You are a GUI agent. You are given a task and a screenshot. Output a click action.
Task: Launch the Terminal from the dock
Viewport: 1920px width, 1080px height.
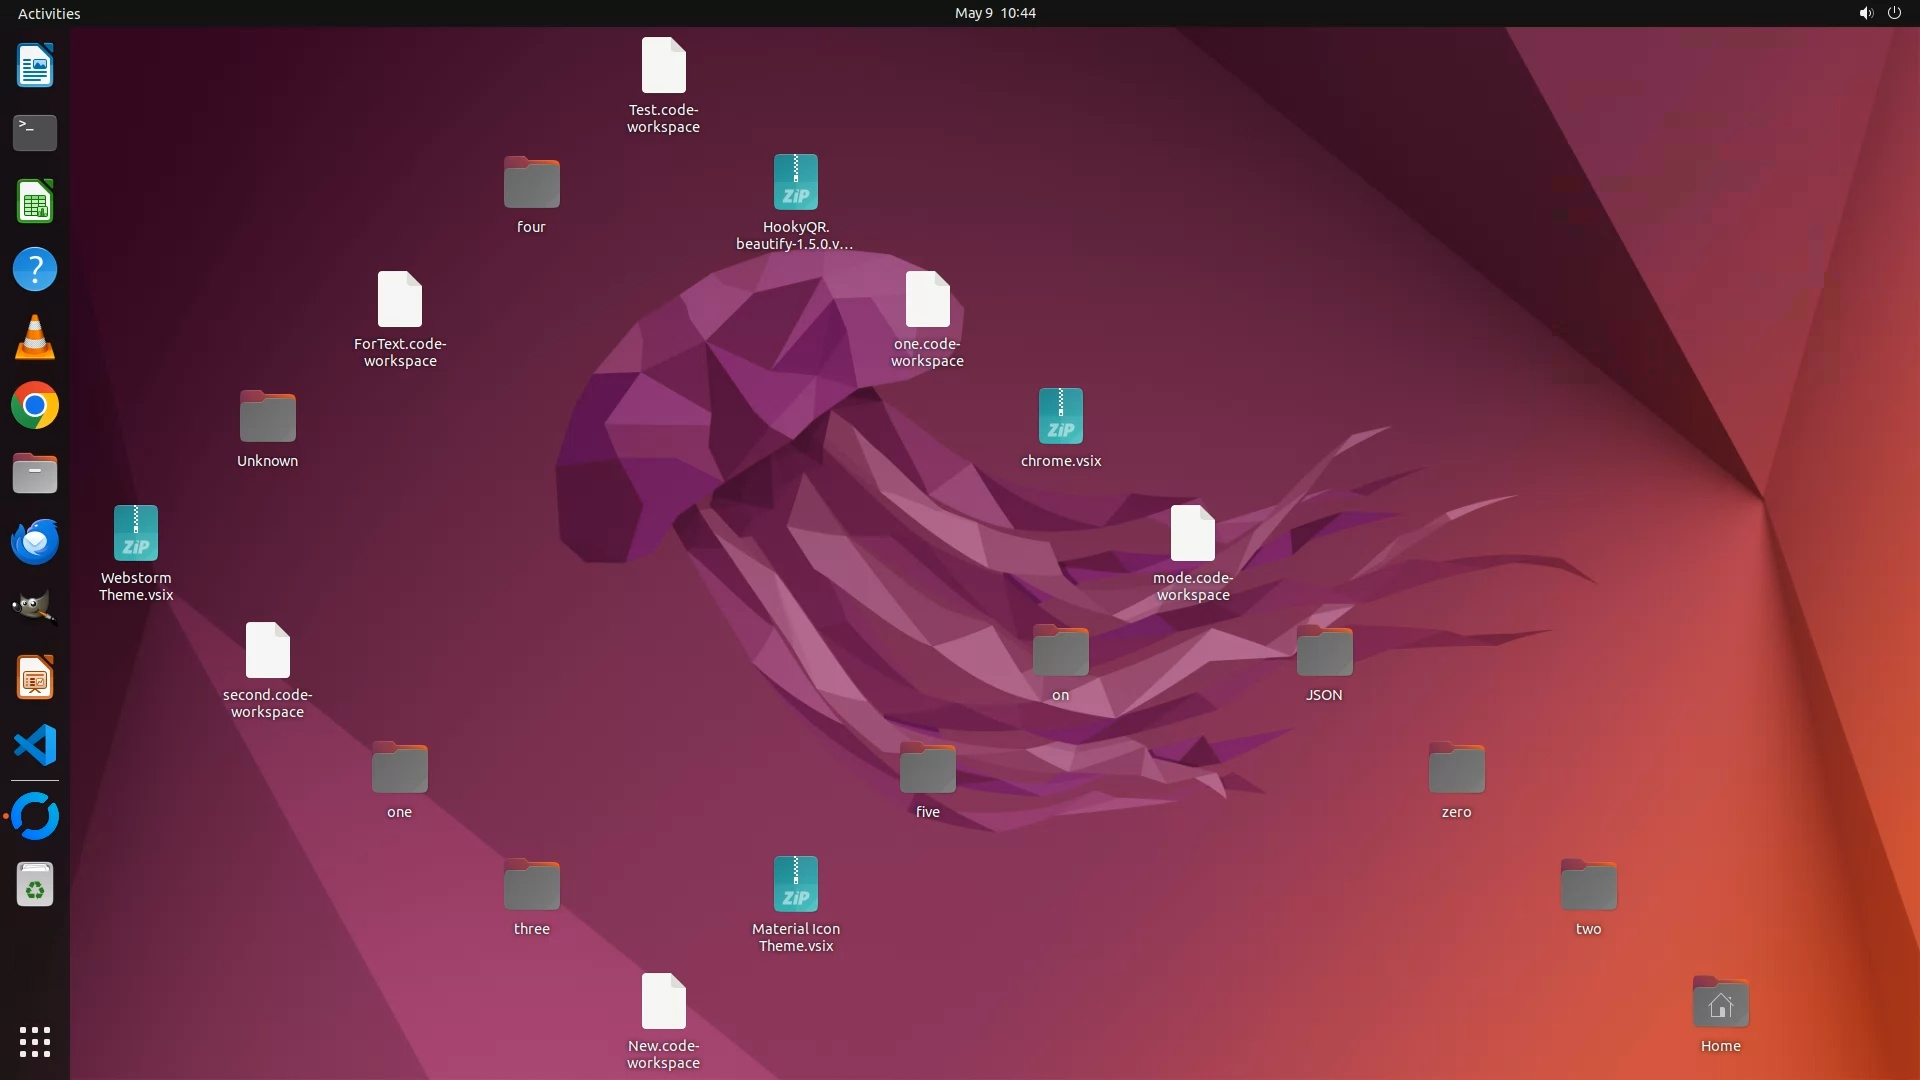35,132
